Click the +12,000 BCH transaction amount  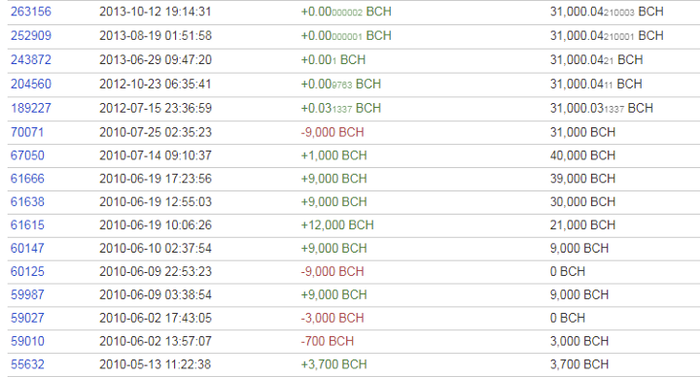tap(338, 225)
